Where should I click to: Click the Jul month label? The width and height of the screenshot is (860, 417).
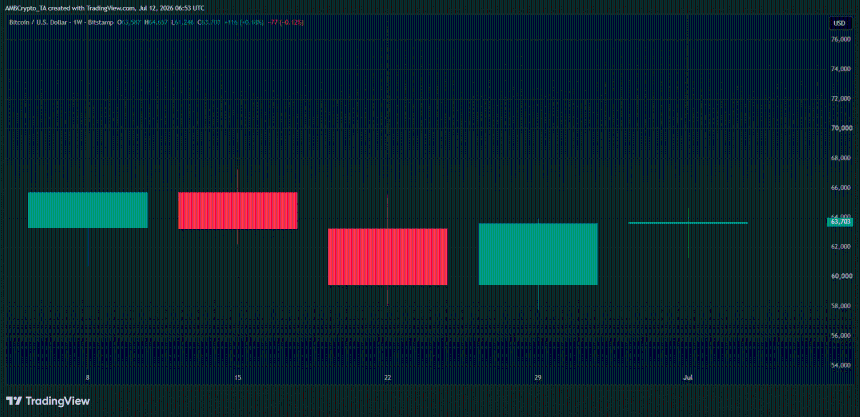point(688,377)
